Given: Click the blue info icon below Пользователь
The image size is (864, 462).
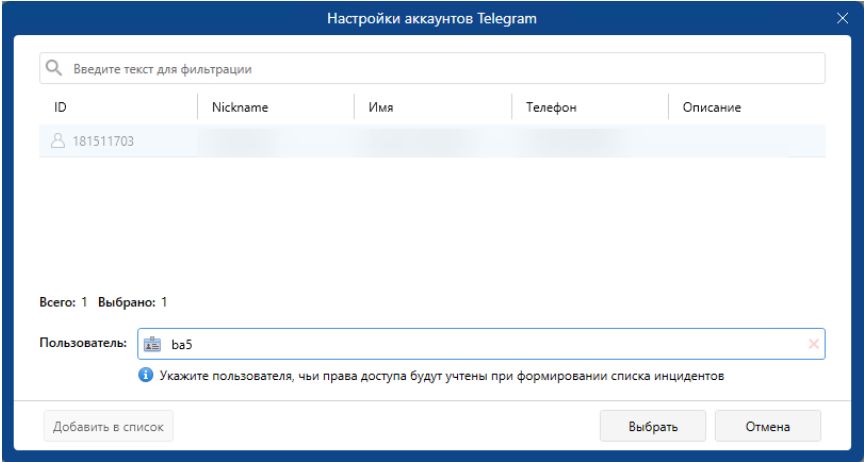Looking at the screenshot, I should (145, 376).
